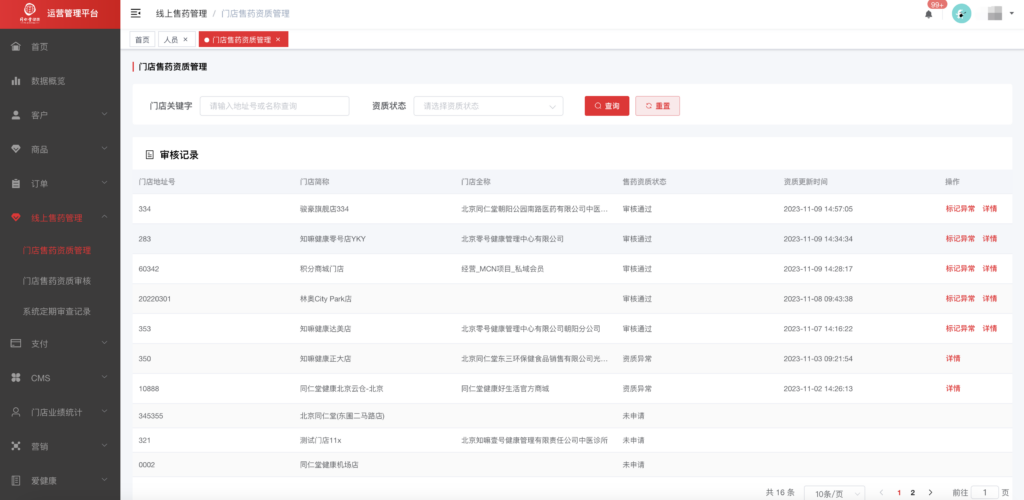
Task: Click 线上售药管理 breadcrumb link
Action: click(x=182, y=14)
